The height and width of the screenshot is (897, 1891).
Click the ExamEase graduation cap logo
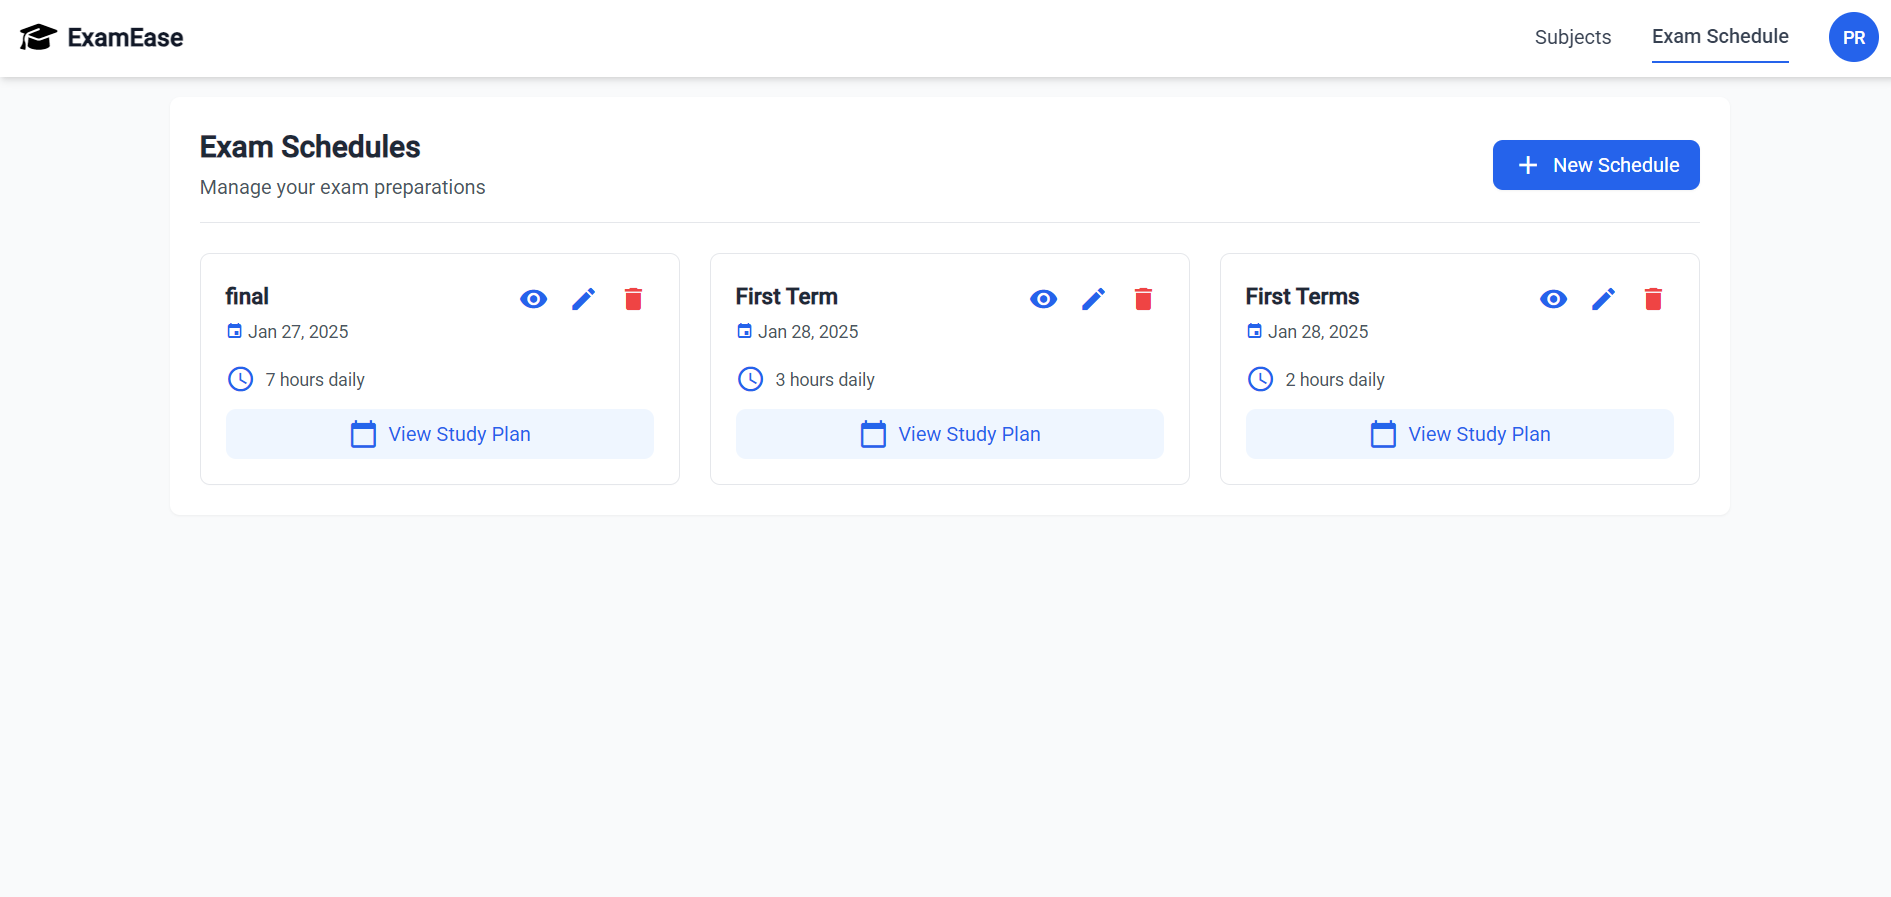point(38,38)
